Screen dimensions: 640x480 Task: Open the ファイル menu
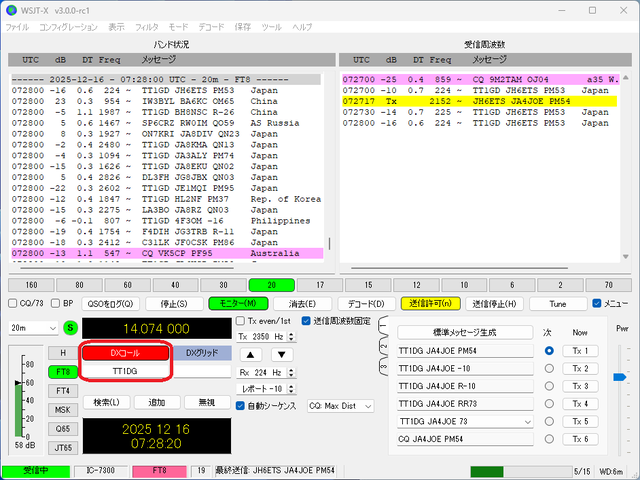point(17,27)
